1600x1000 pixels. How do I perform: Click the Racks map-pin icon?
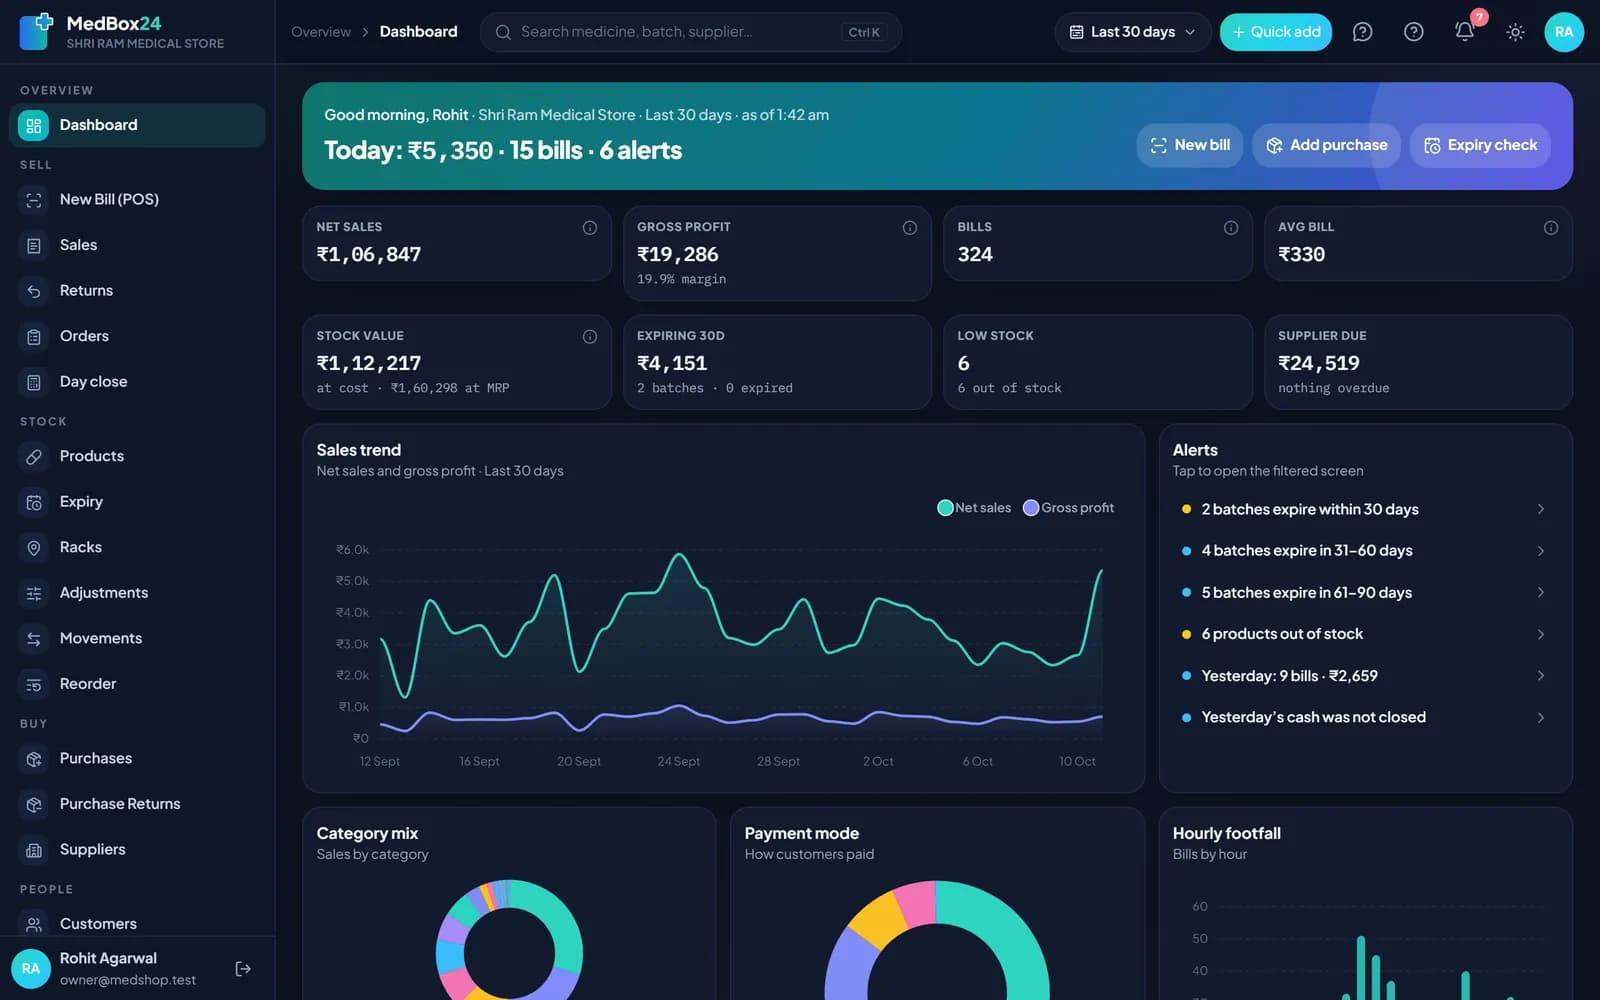tap(33, 547)
